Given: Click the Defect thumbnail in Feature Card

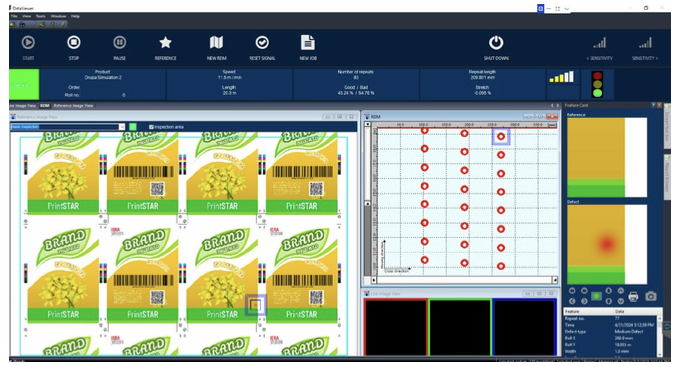Looking at the screenshot, I should [x=607, y=244].
